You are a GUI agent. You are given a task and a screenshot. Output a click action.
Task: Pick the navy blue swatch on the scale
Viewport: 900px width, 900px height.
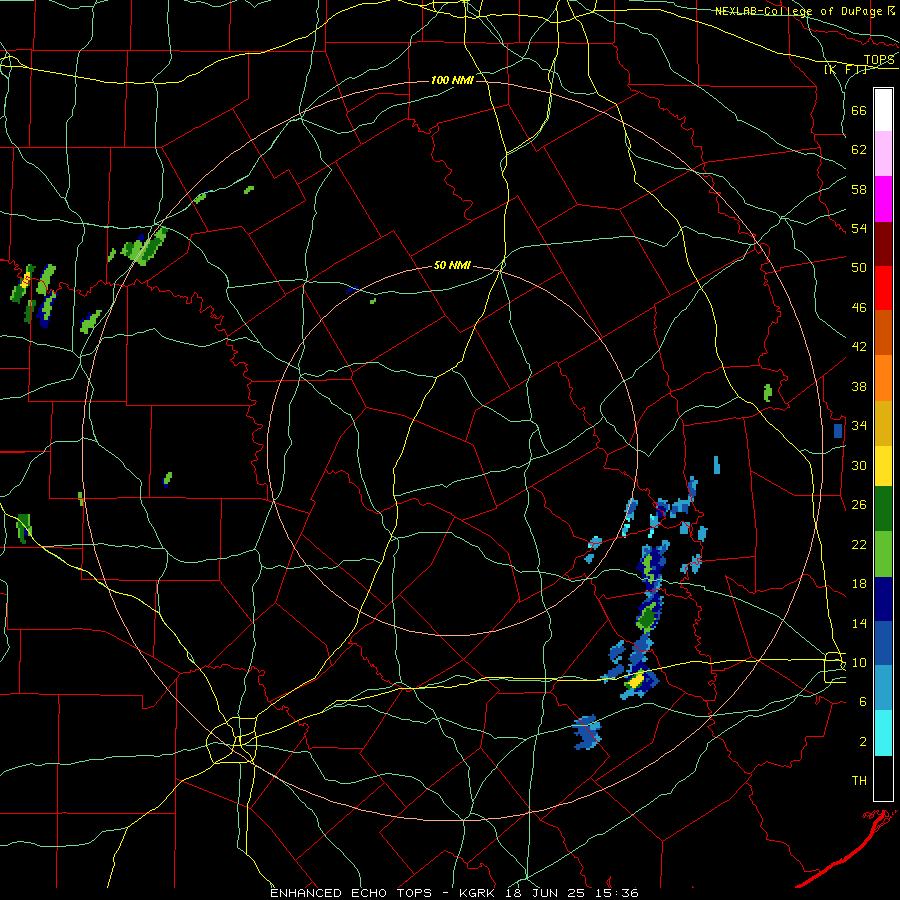coord(883,599)
